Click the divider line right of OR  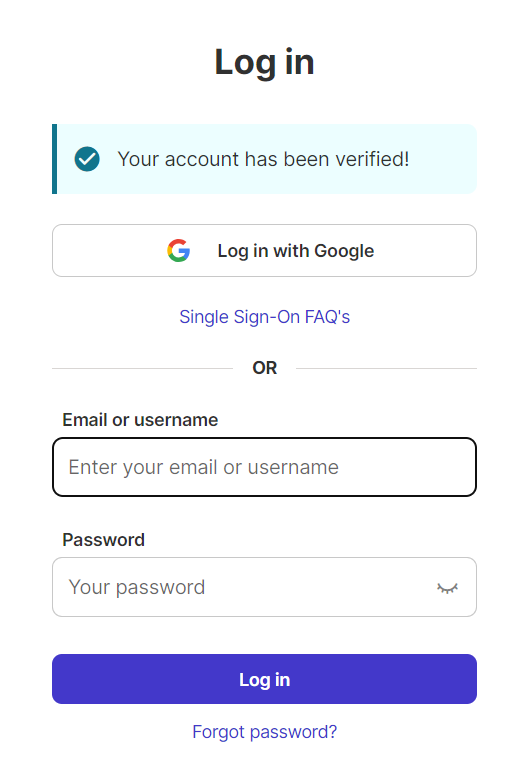coord(386,368)
